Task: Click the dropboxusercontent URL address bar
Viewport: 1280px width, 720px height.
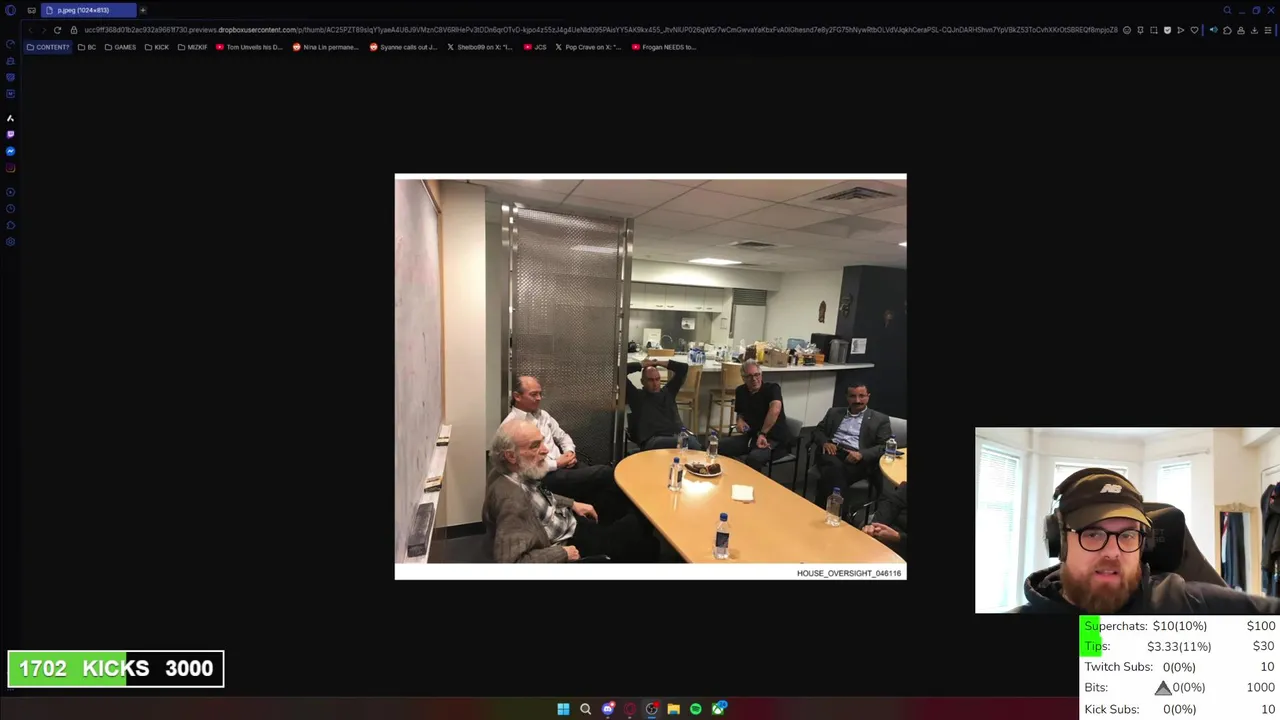Action: [x=600, y=30]
